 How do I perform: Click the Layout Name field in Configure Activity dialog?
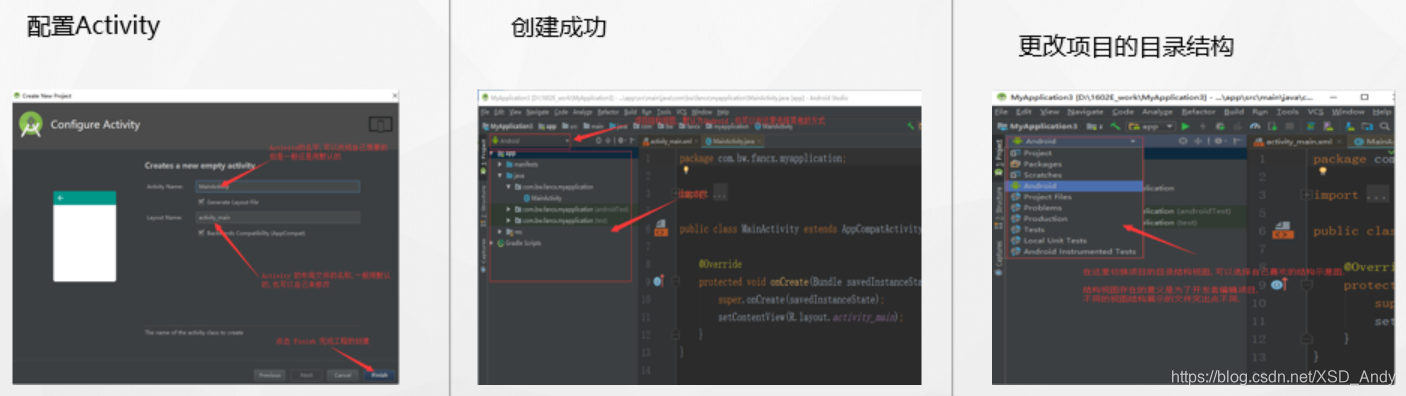point(277,217)
